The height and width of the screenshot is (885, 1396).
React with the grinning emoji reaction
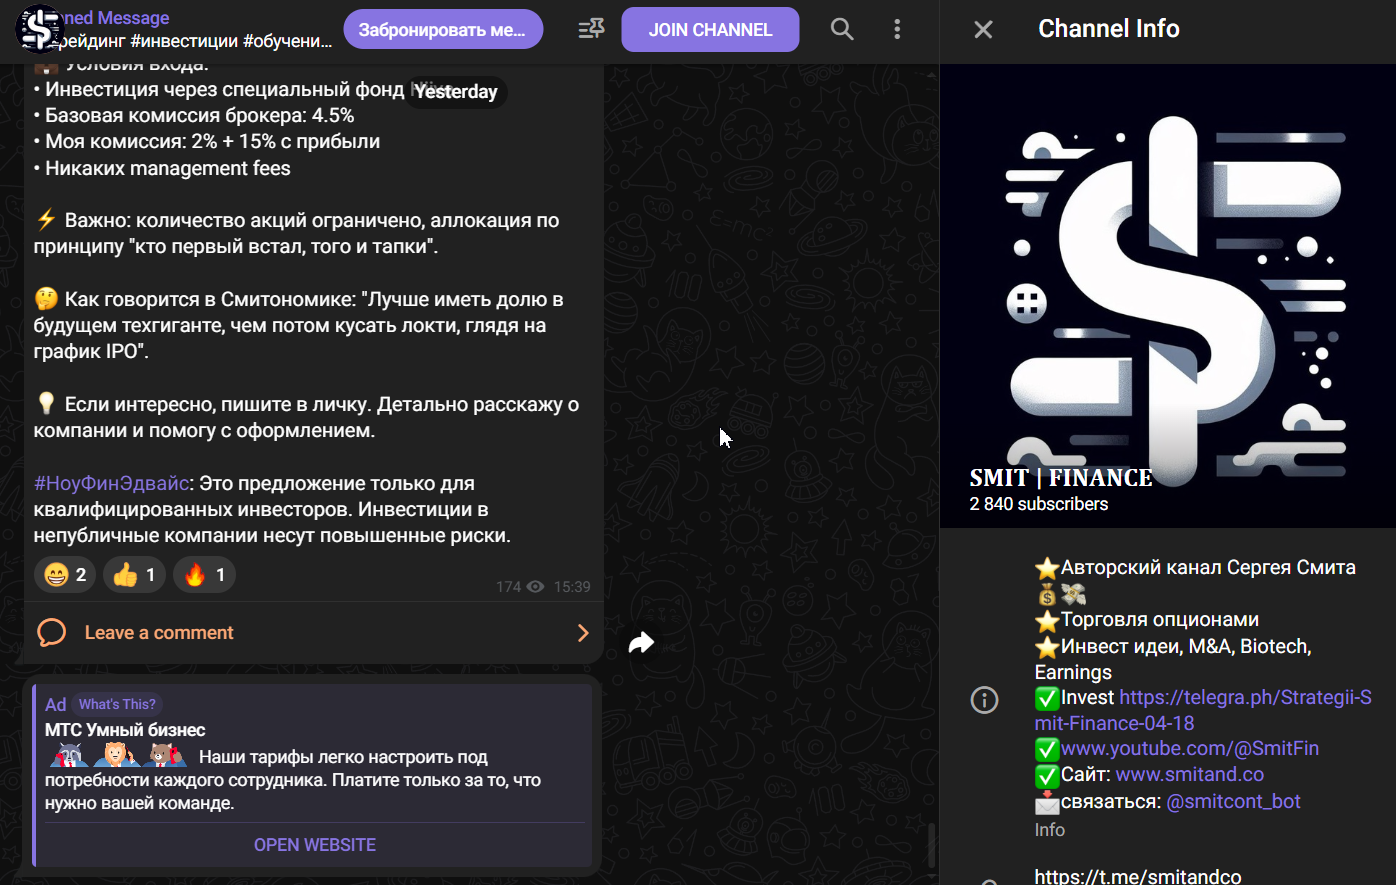(65, 575)
